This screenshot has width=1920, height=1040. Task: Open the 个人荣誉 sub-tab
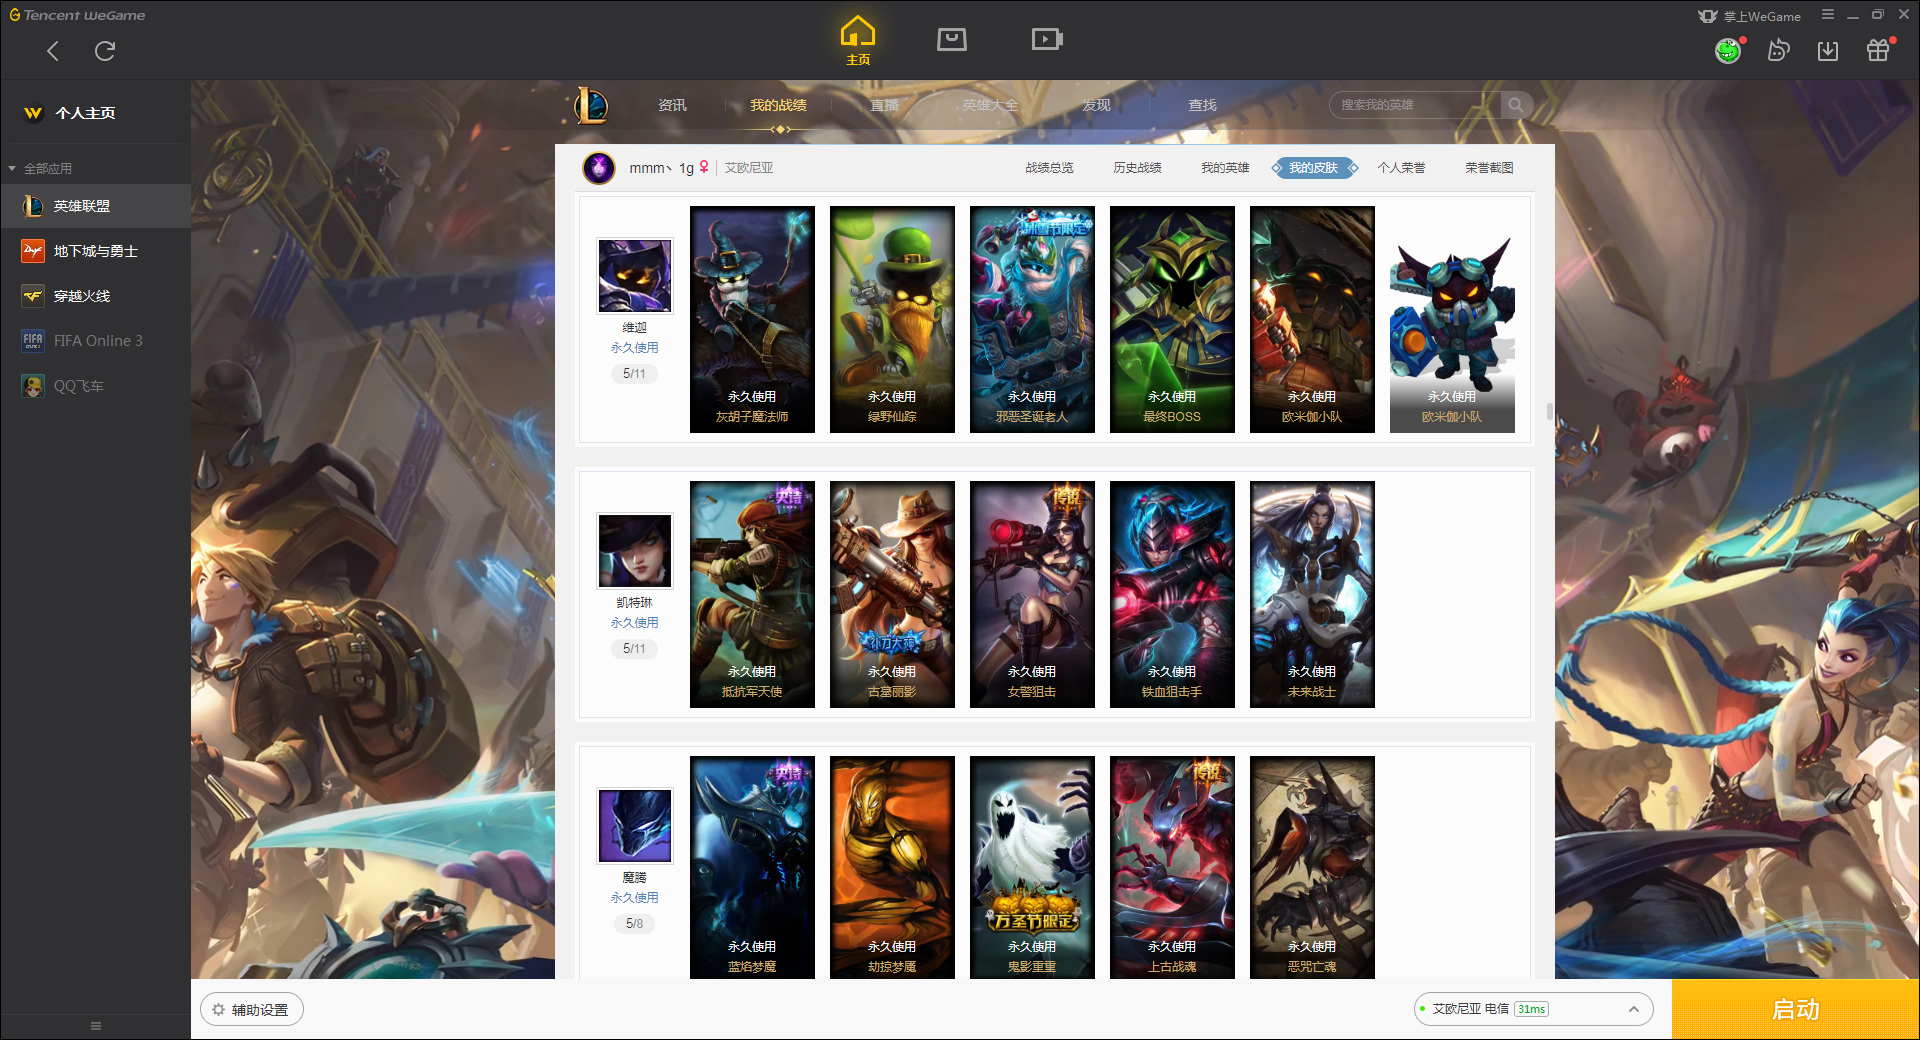[x=1401, y=168]
